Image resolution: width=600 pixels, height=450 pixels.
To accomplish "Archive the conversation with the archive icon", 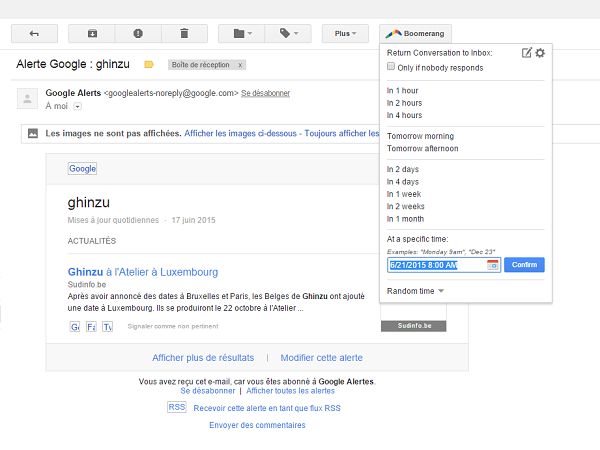I will tap(92, 34).
